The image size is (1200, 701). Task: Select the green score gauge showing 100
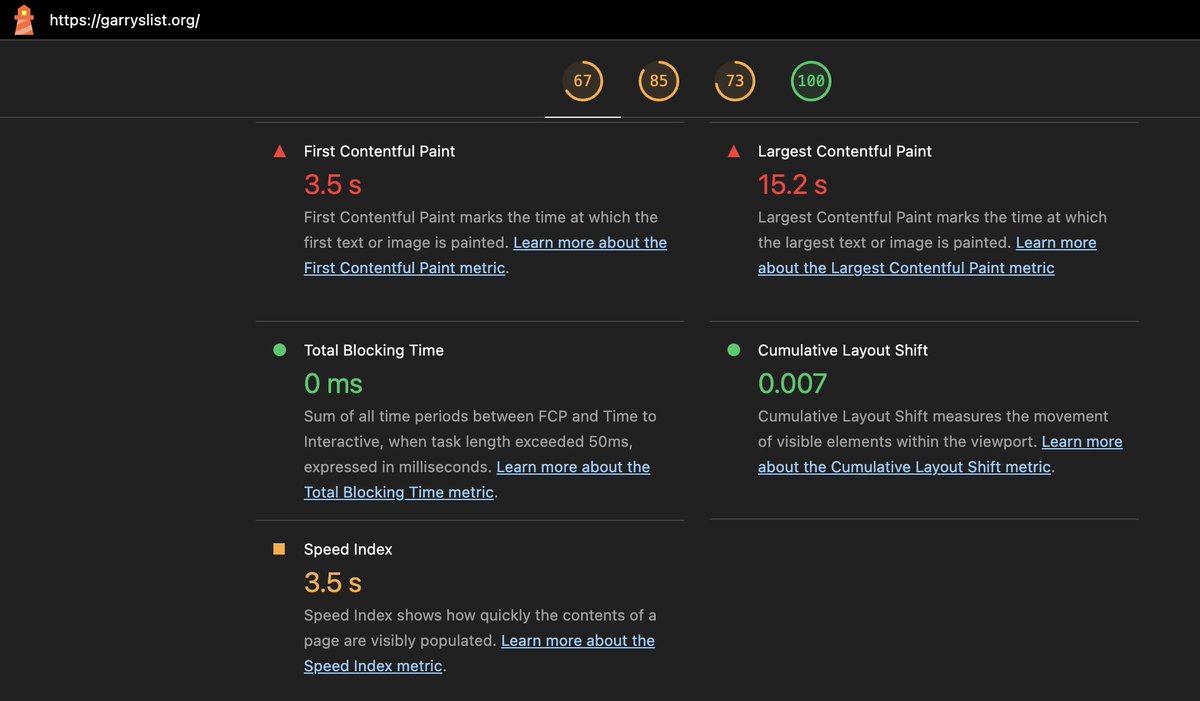(811, 81)
